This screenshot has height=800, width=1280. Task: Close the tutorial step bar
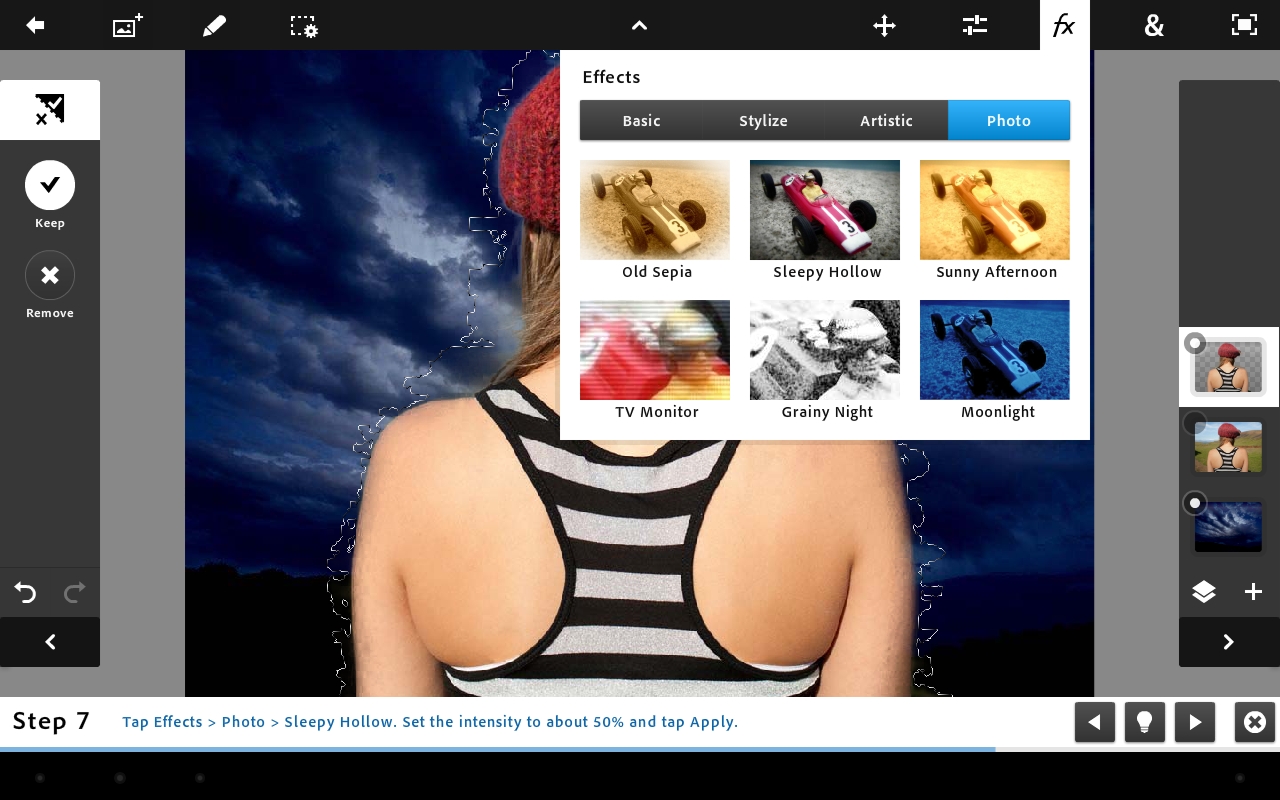pos(1255,722)
